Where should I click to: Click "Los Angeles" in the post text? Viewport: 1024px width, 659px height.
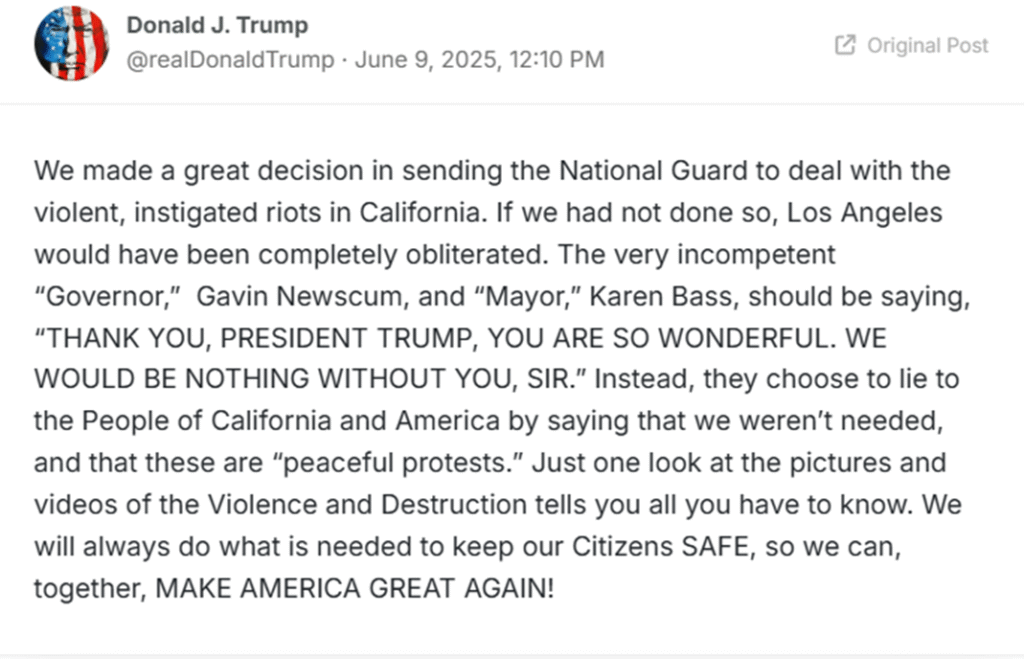tap(865, 213)
